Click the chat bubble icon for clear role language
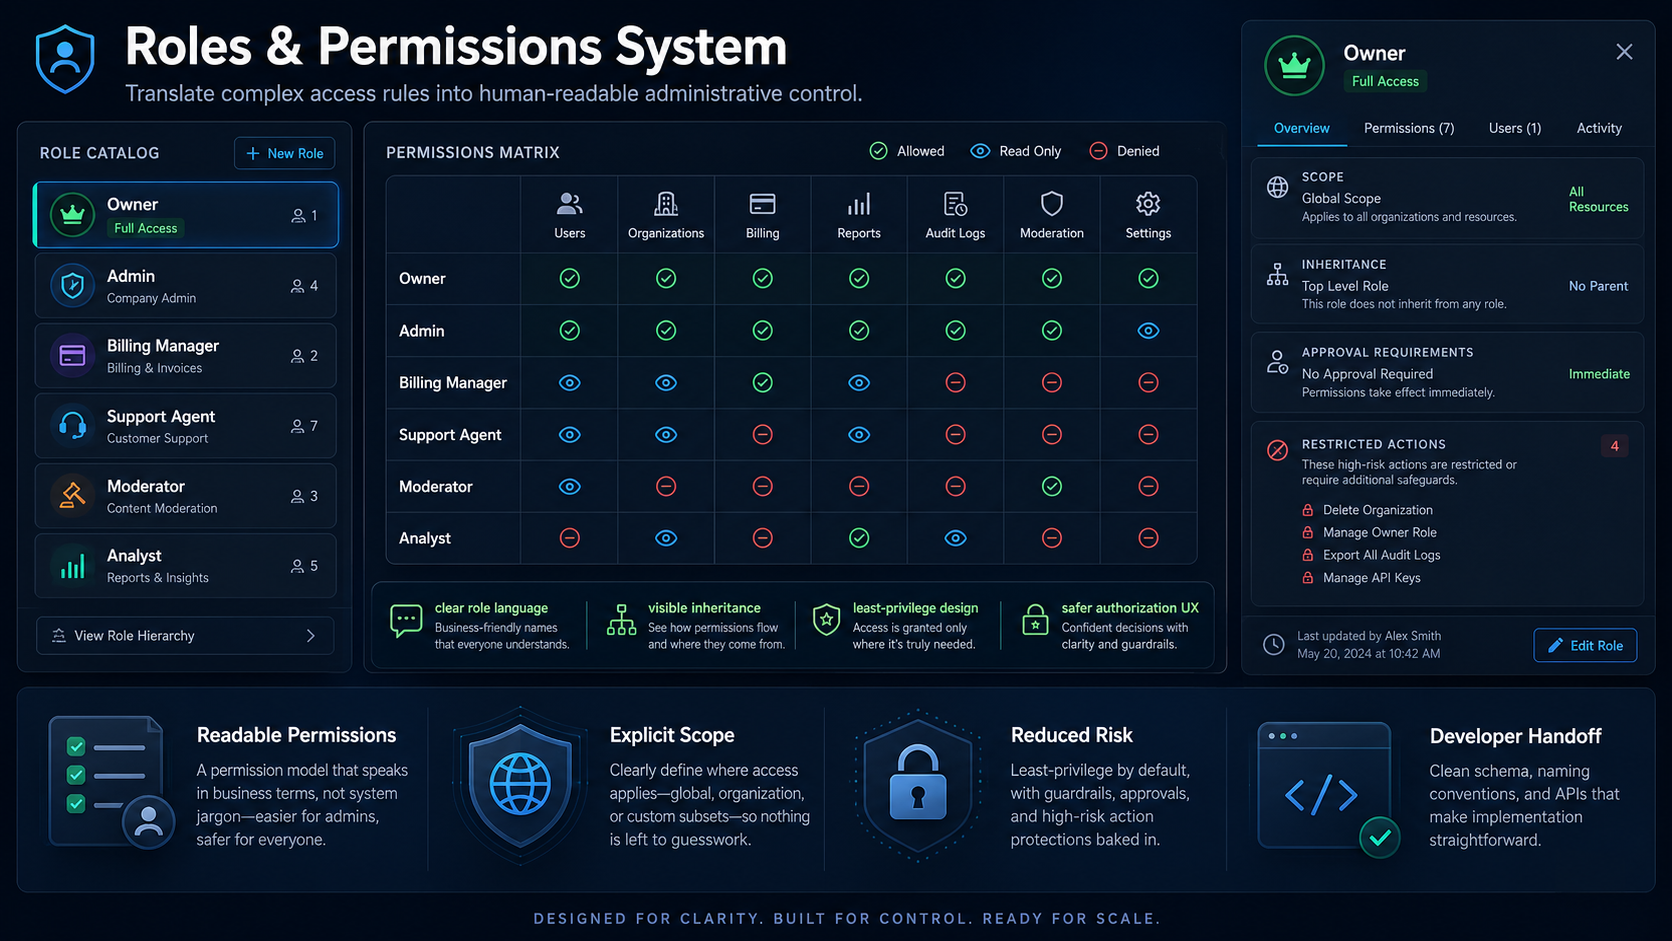The width and height of the screenshot is (1672, 941). (x=406, y=621)
